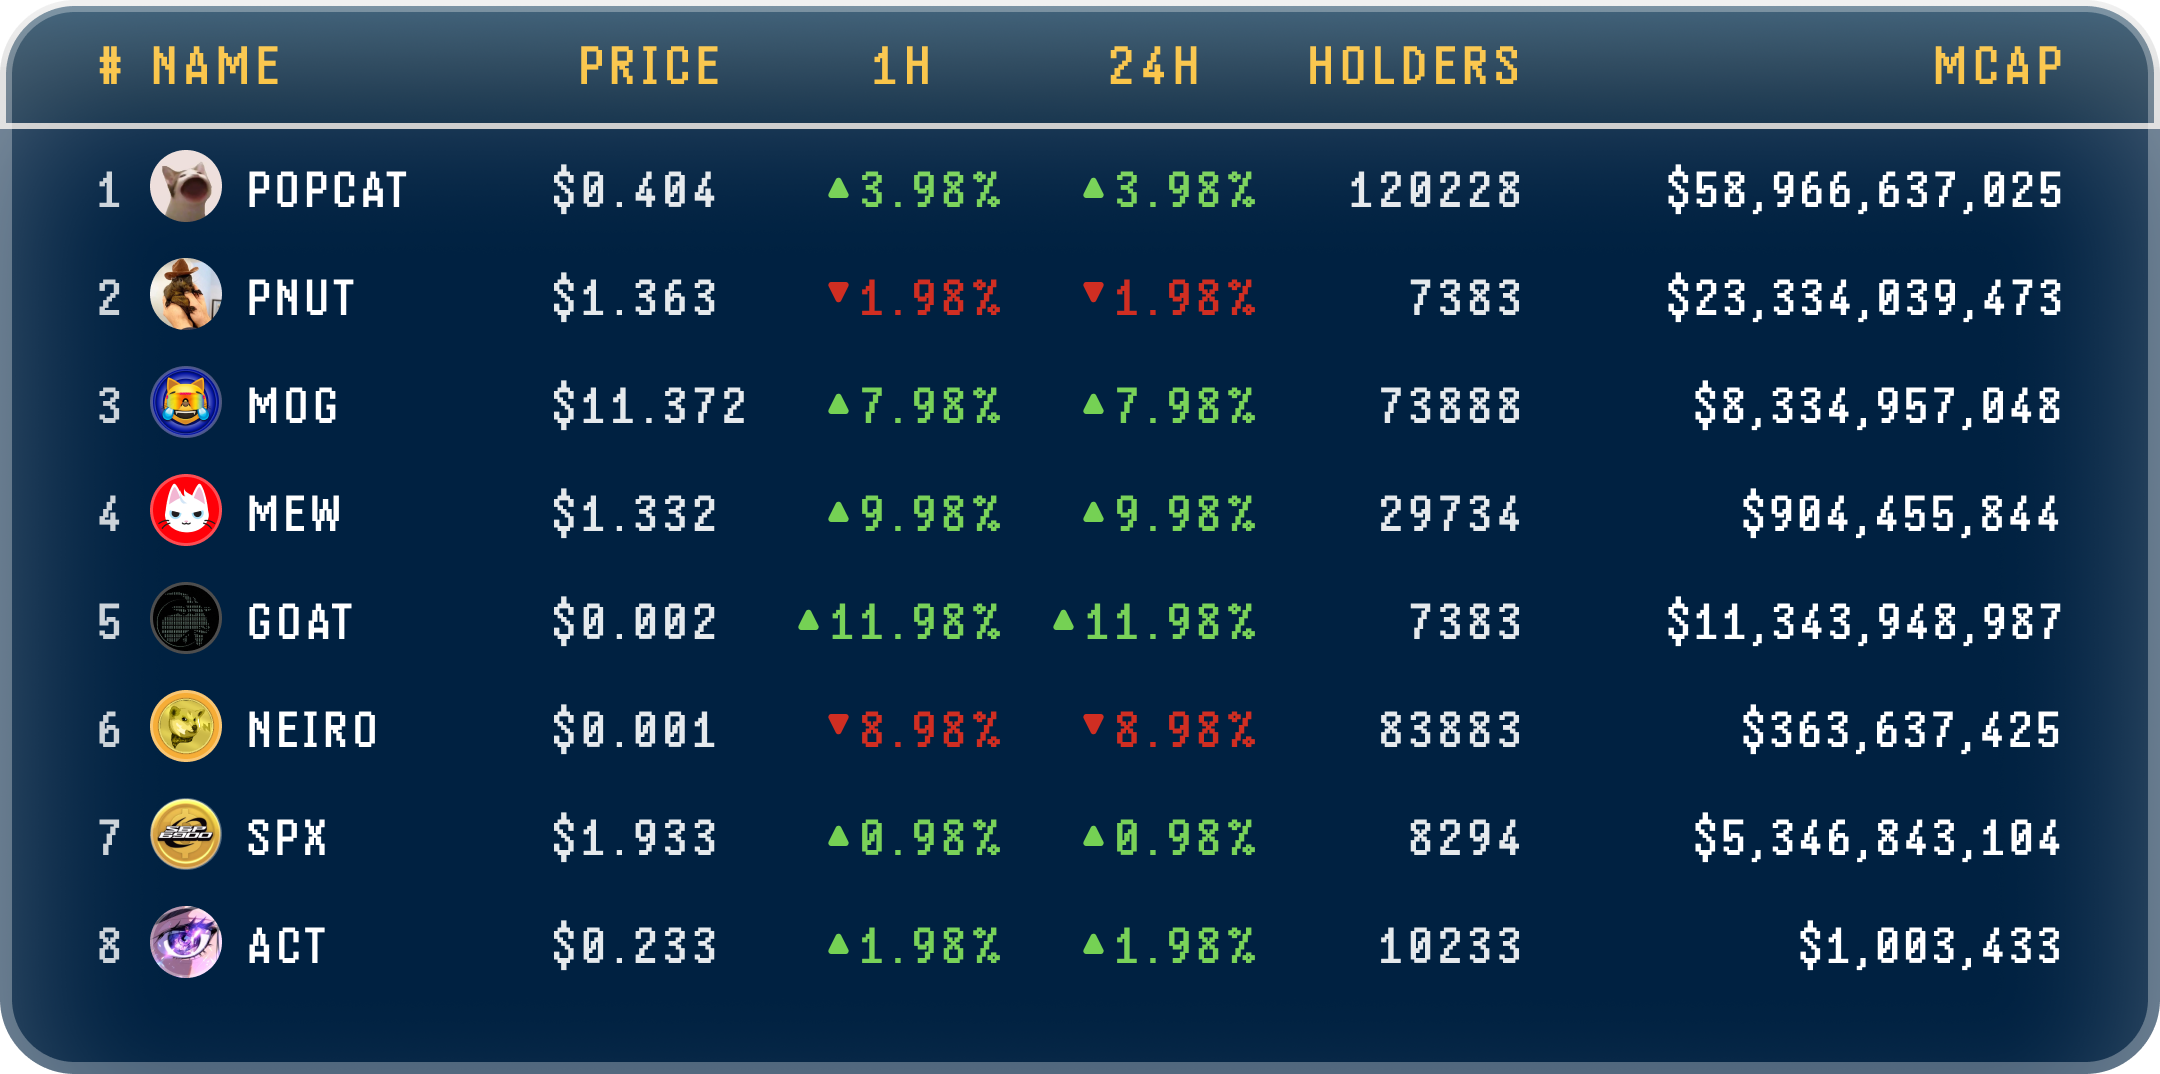The height and width of the screenshot is (1074, 2160).
Task: Sort by MCAP column header
Action: pos(1998,67)
